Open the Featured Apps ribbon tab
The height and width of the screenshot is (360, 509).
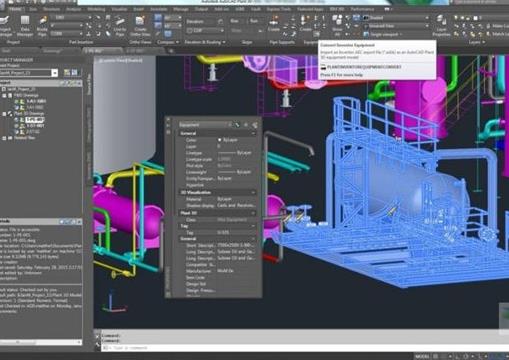[x=310, y=9]
